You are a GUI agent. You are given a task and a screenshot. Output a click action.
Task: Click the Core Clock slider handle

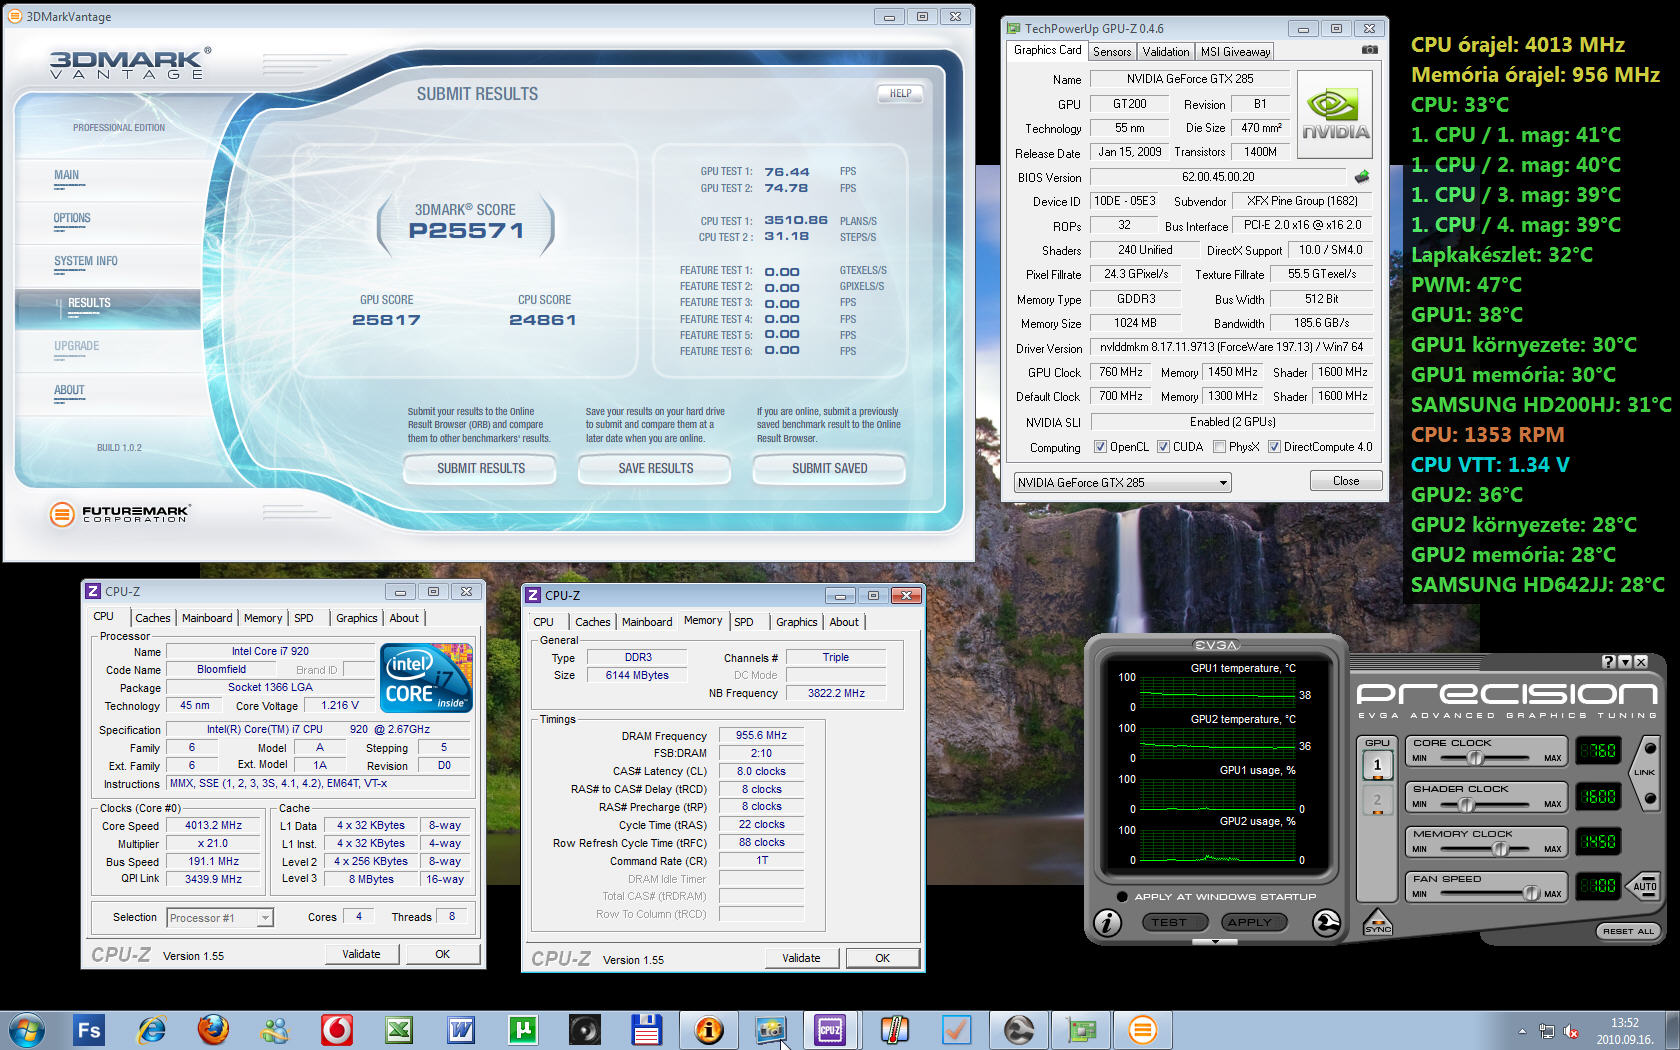pyautogui.click(x=1476, y=758)
